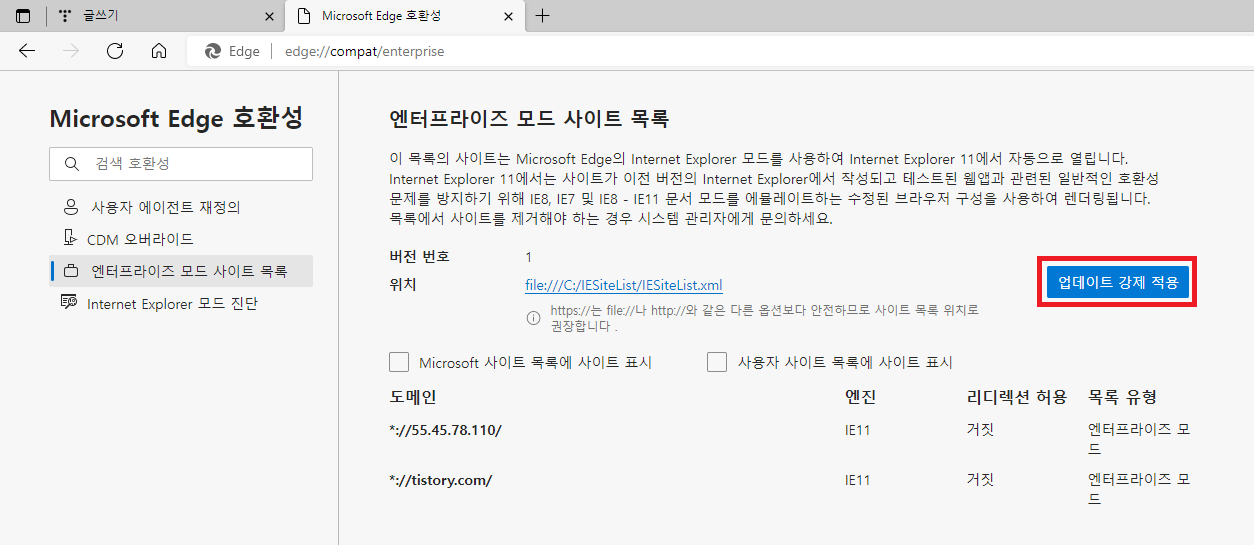The height and width of the screenshot is (545, 1254).
Task: Click the IE mode diagnostics icon
Action: [70, 302]
